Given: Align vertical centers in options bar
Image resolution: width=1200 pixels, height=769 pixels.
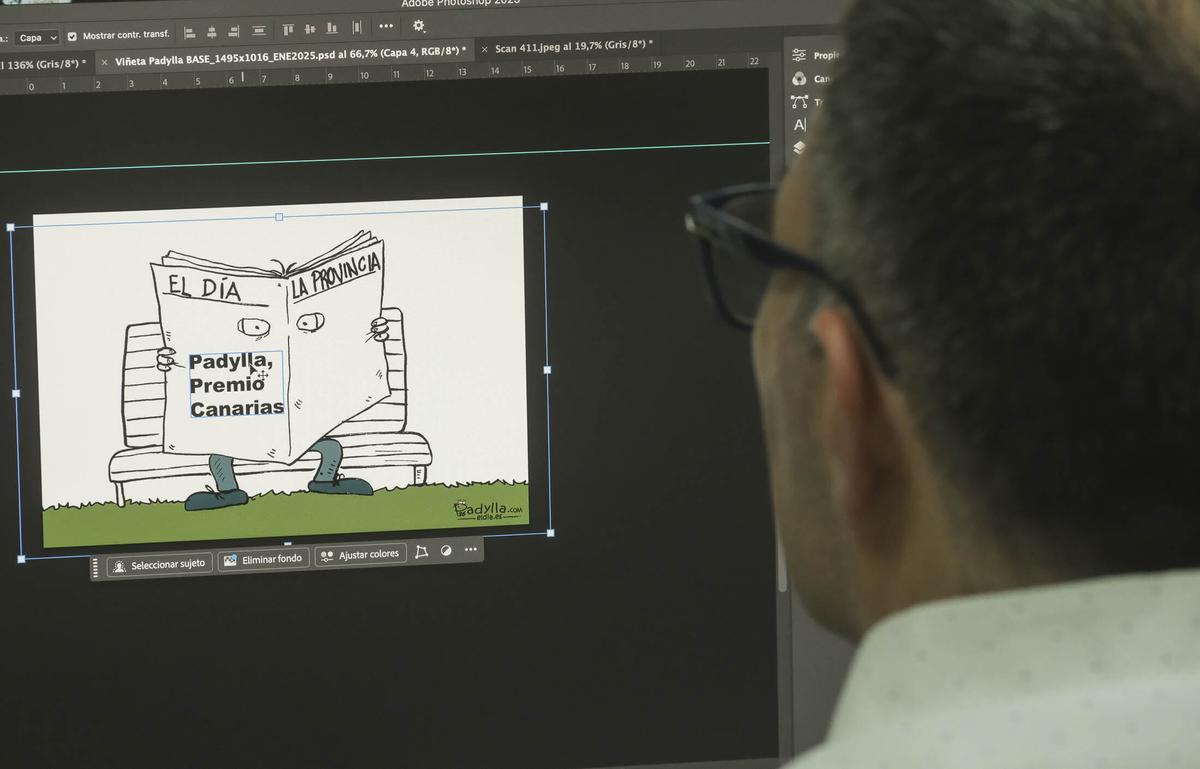Looking at the screenshot, I should pos(310,29).
